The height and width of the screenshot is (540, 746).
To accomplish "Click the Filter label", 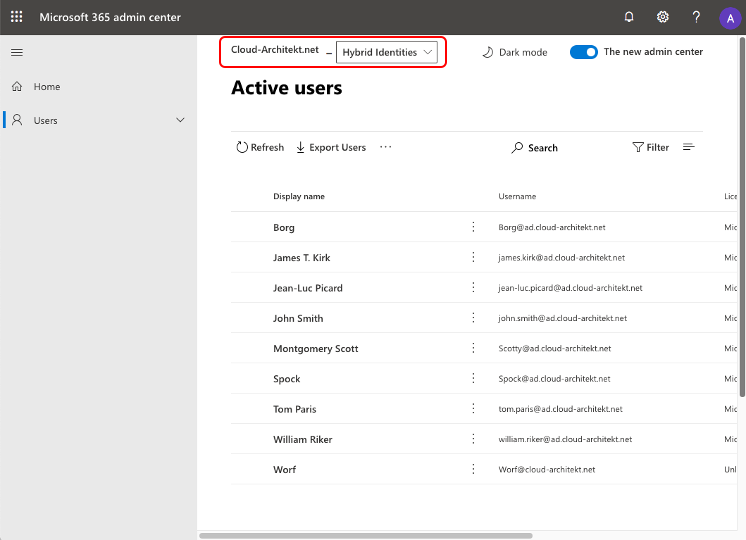I will pos(658,147).
